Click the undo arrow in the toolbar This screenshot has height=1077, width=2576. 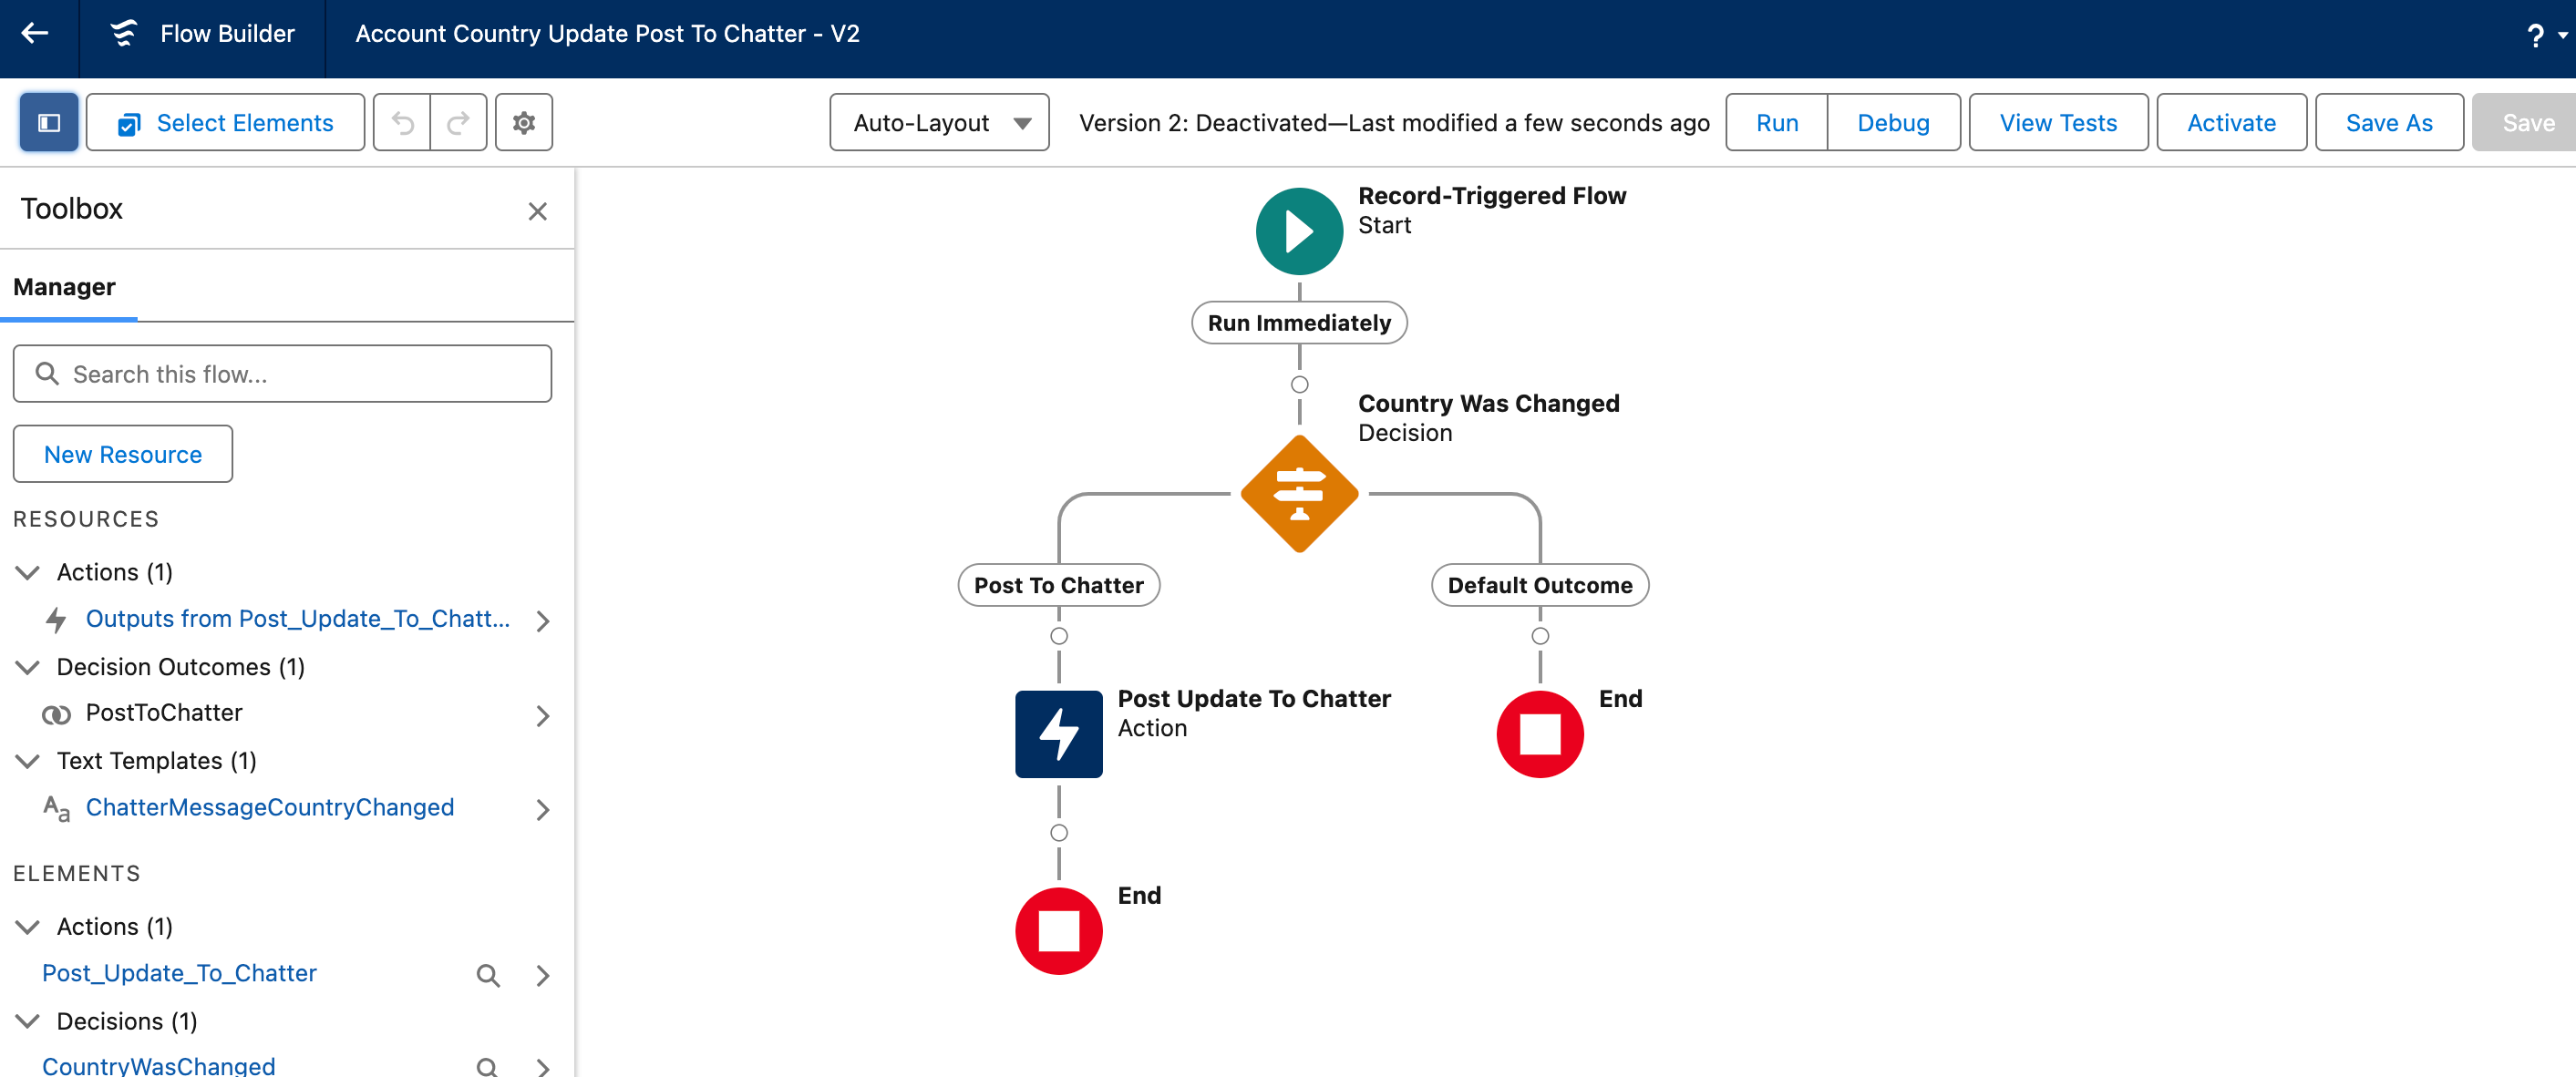click(x=402, y=122)
